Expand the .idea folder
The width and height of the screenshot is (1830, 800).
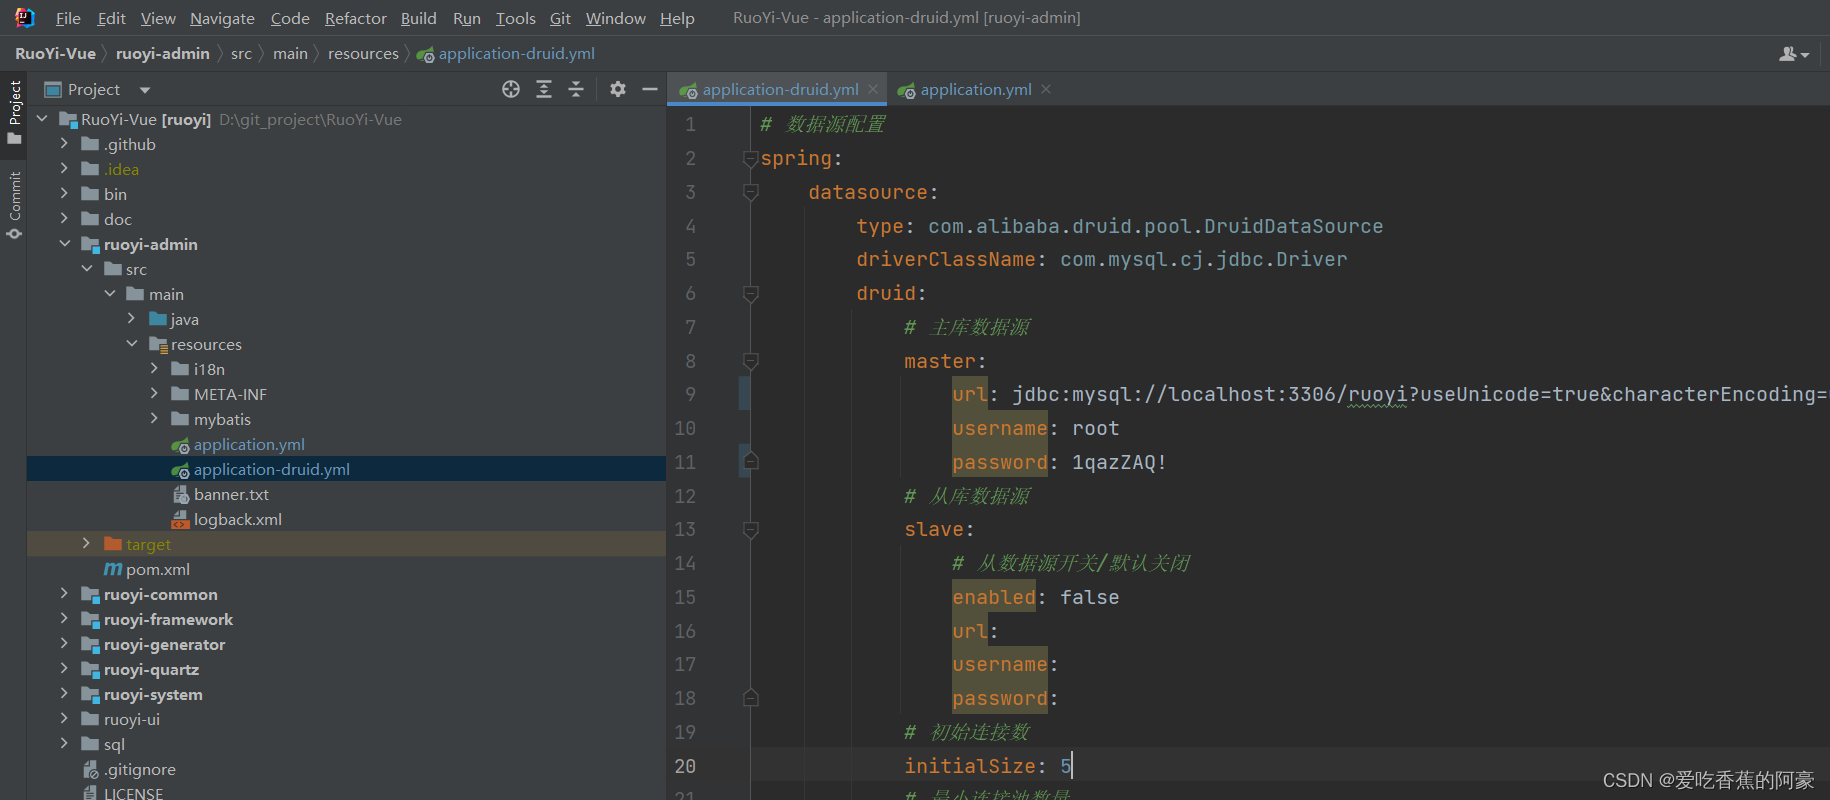(x=65, y=169)
